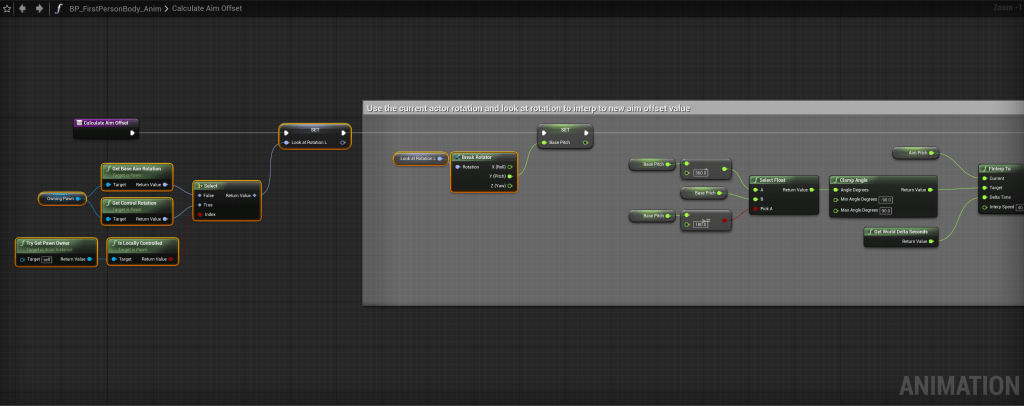This screenshot has width=1024, height=406.
Task: Go forward using the right navigation arrow
Action: 39,8
